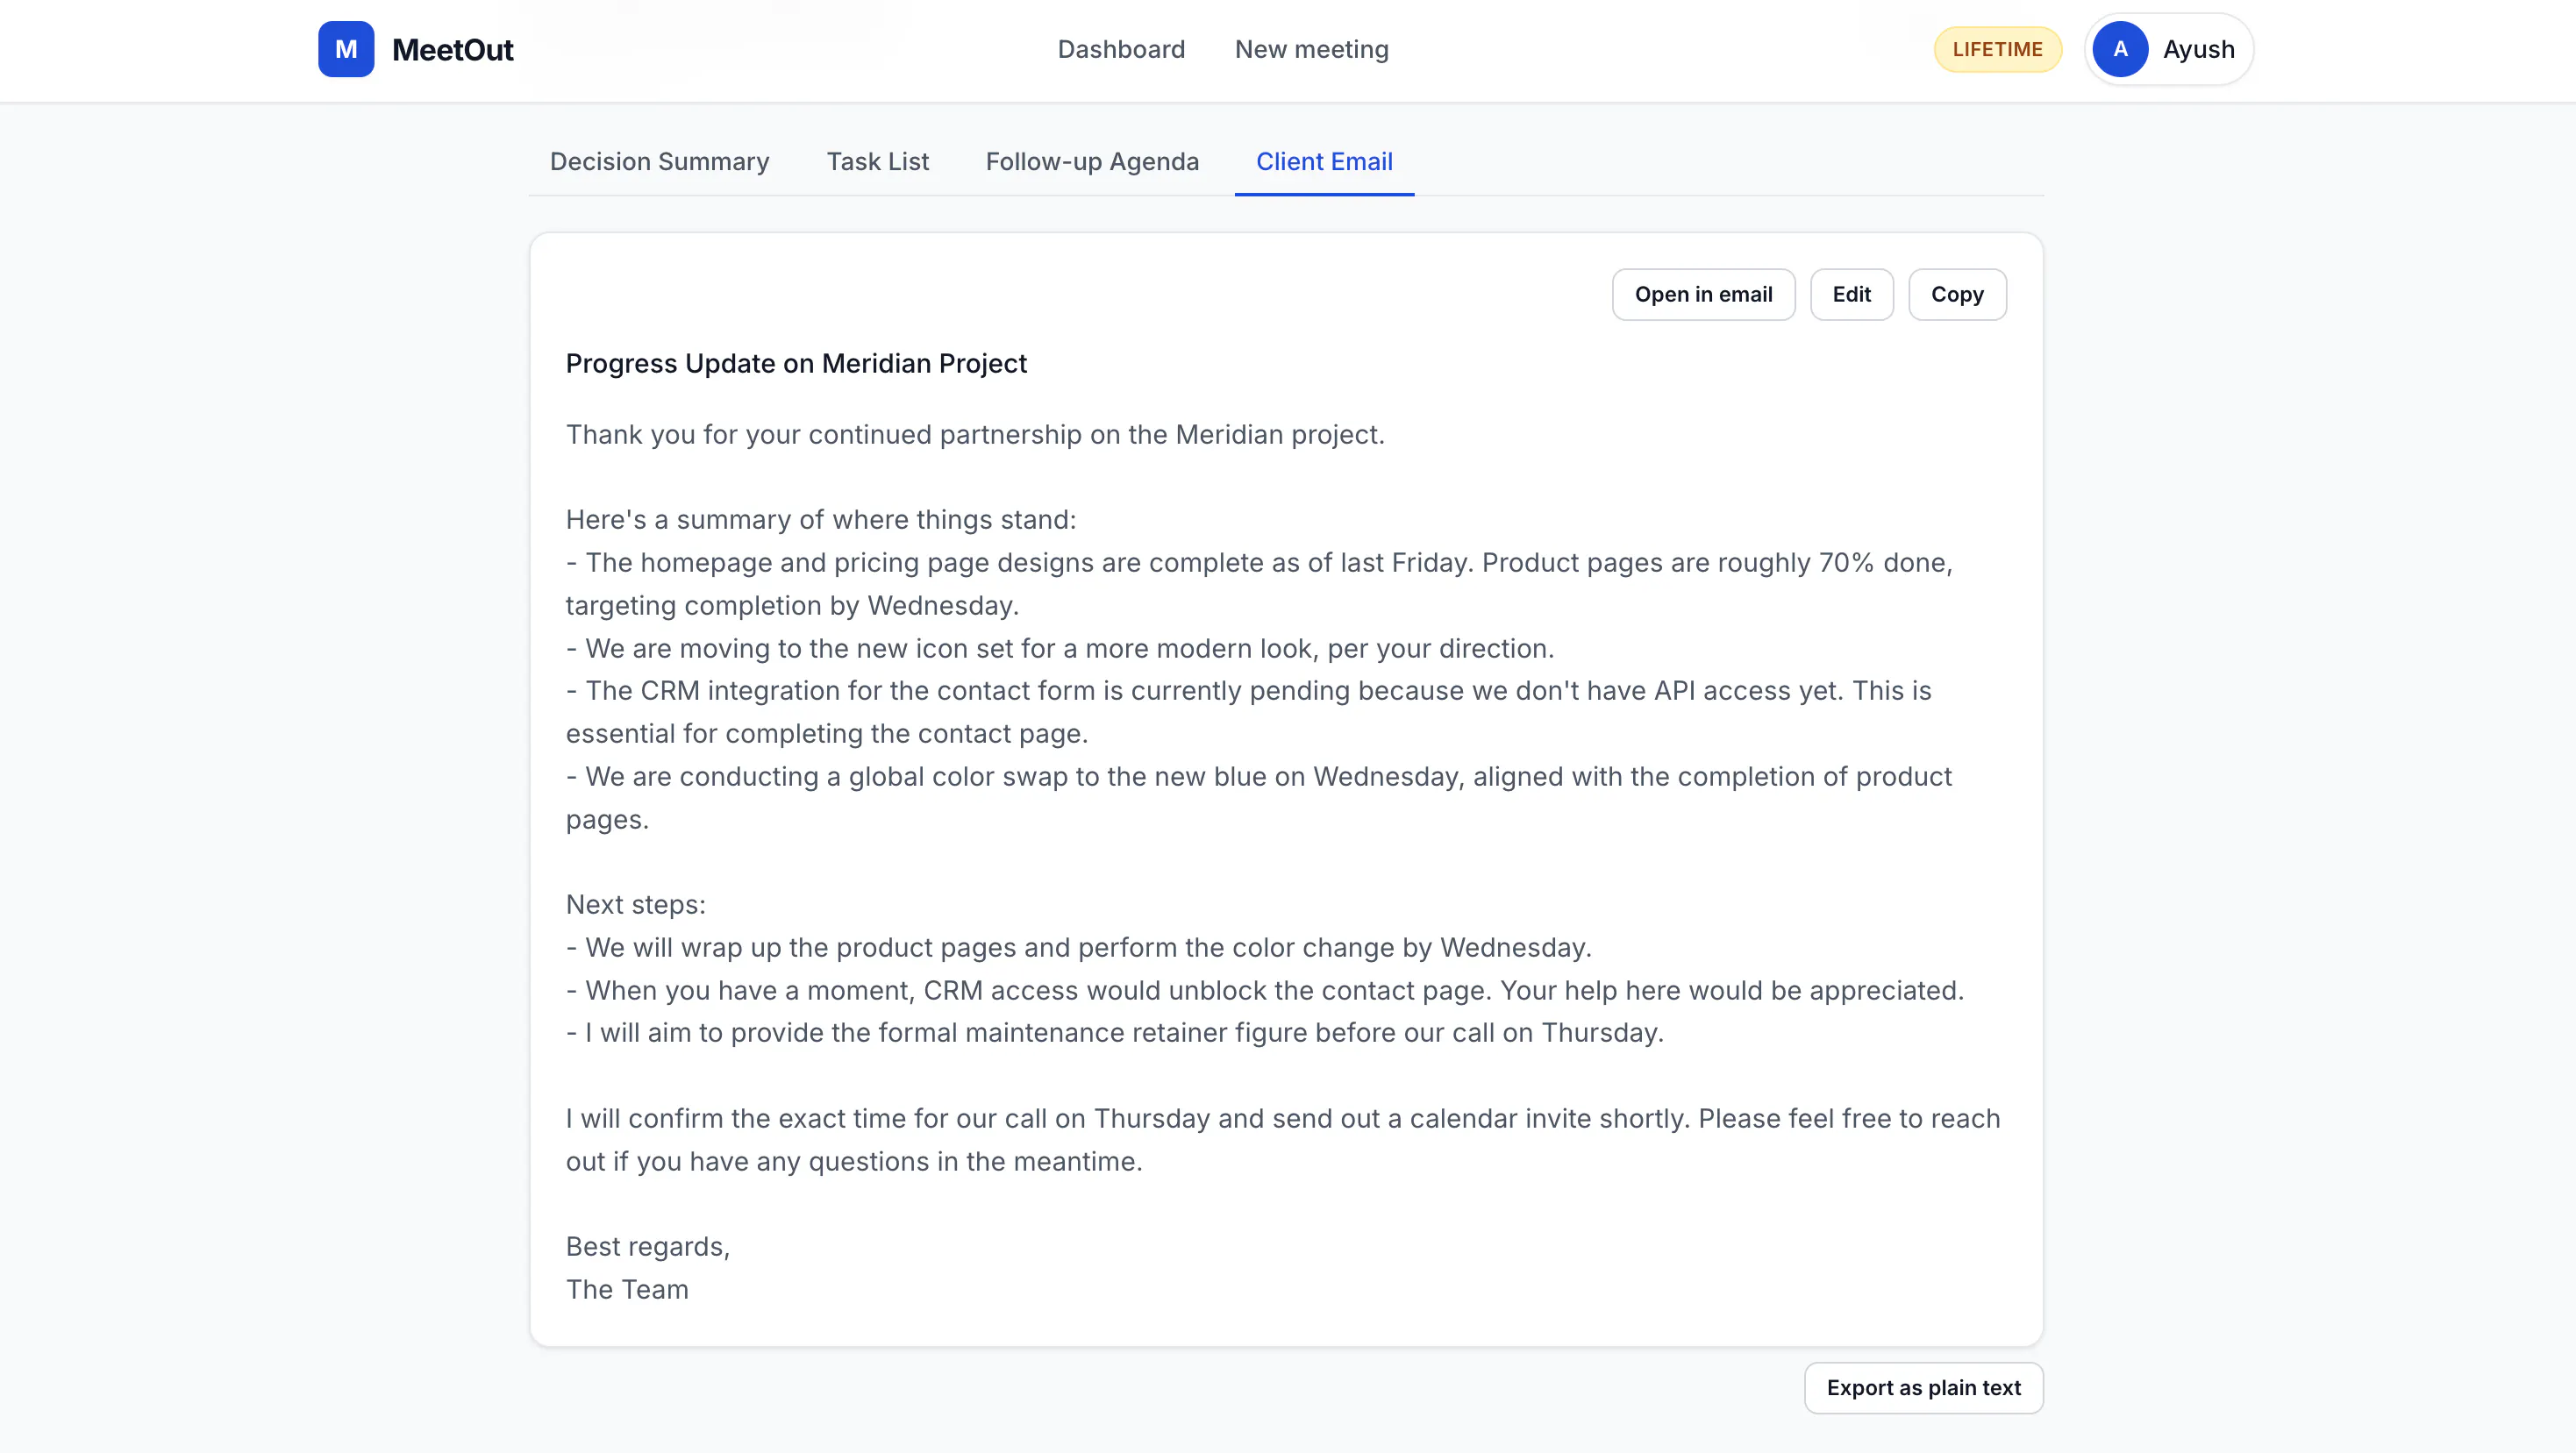Click the blue Ayush avatar circle
2576x1453 pixels.
(2120, 49)
